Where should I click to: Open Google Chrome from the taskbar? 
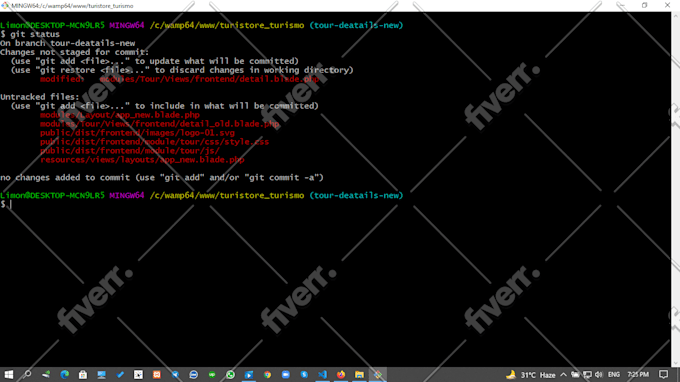point(267,374)
